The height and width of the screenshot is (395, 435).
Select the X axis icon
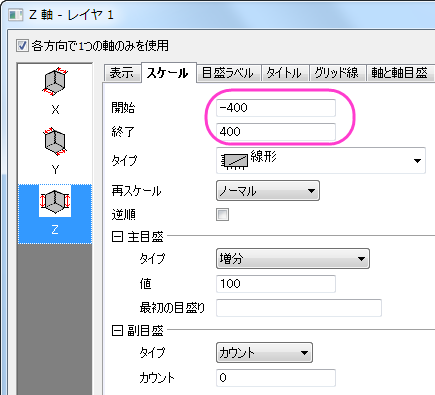55,82
